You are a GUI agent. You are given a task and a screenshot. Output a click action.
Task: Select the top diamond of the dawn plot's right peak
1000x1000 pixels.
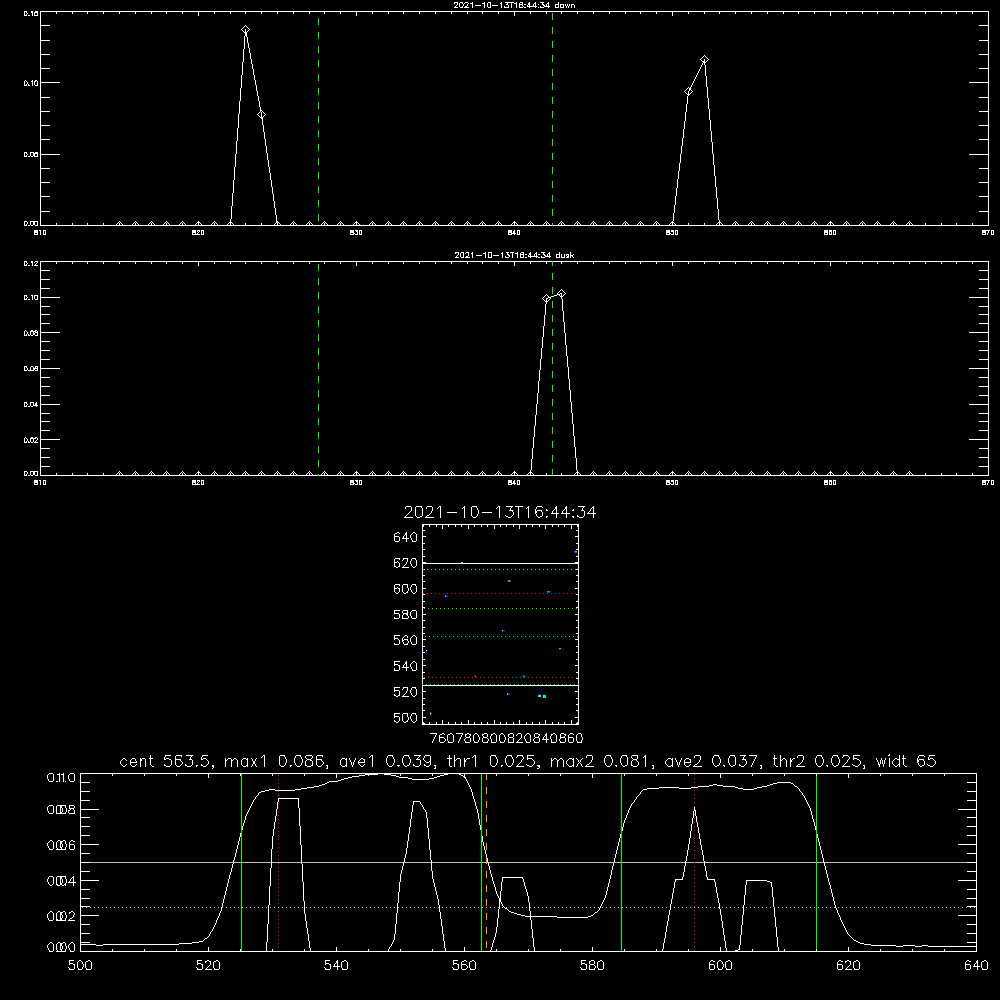[x=705, y=60]
